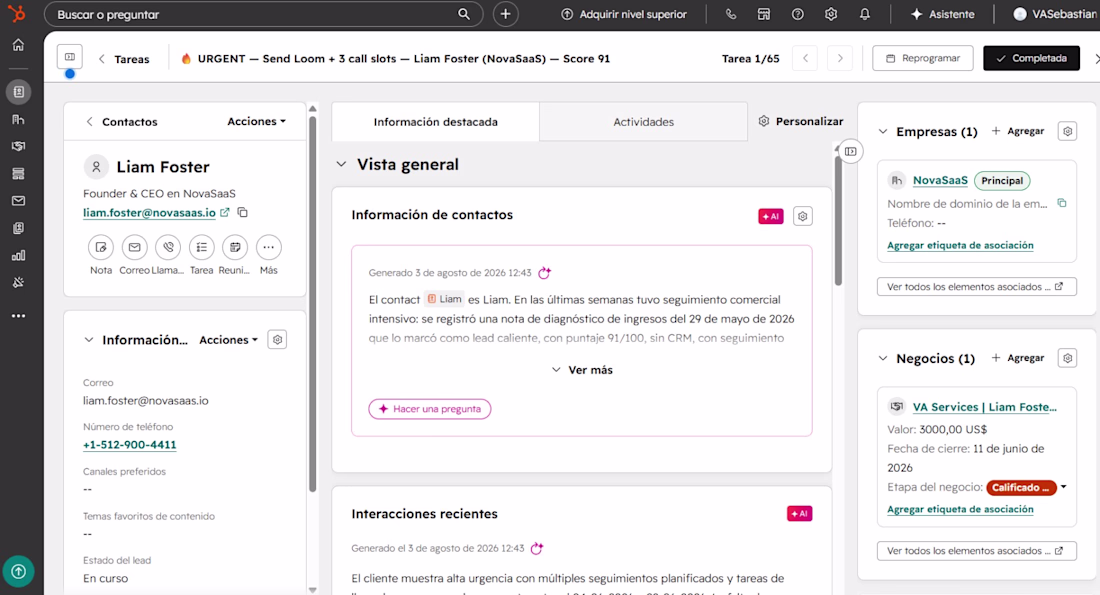Screen dimensions: 1100x595
Task: Click the green upgrade arrow circle
Action: point(18,572)
